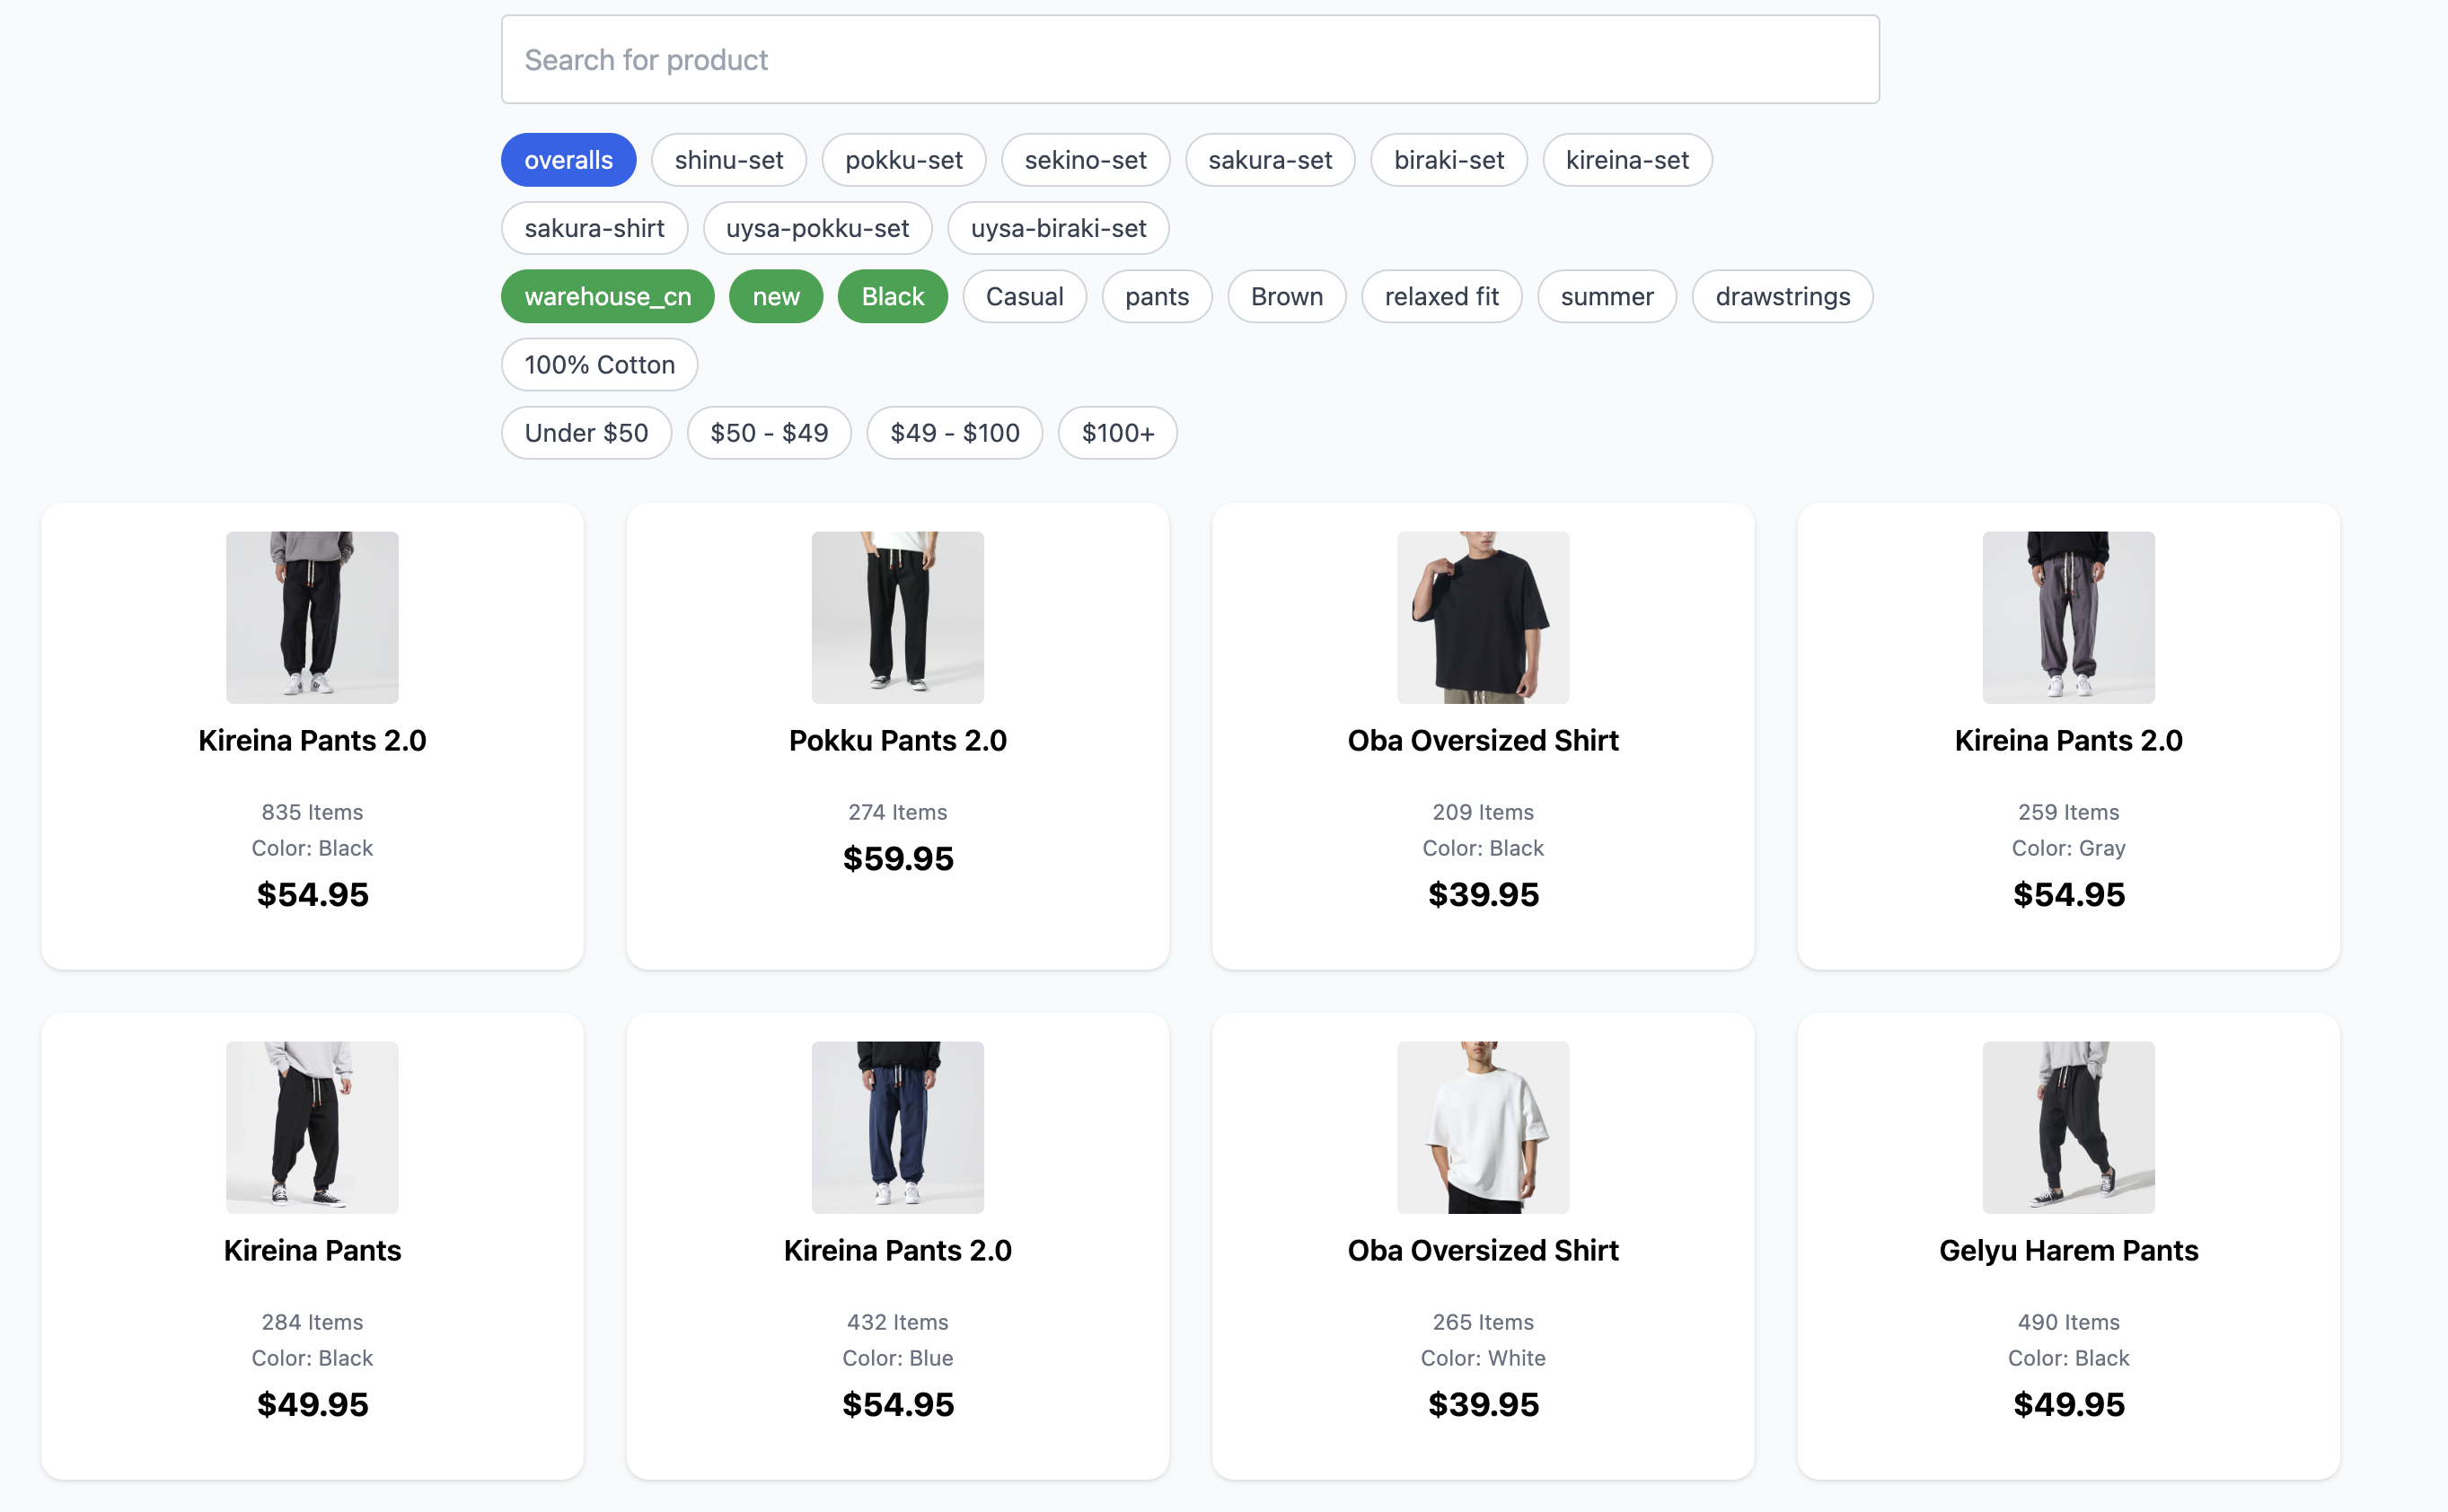Viewport: 2448px width, 1512px height.
Task: Enable the drawstrings tag filter
Action: tap(1782, 296)
